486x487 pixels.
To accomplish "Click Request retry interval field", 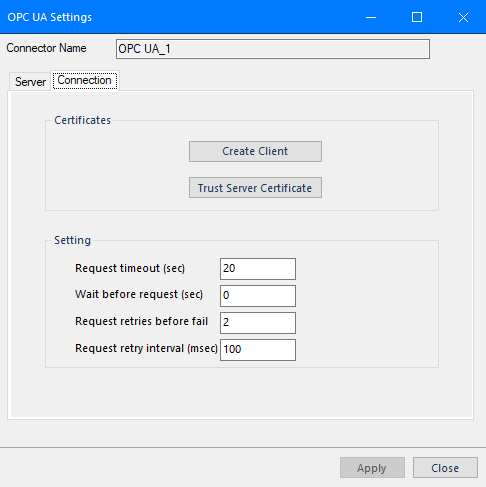I will 258,350.
